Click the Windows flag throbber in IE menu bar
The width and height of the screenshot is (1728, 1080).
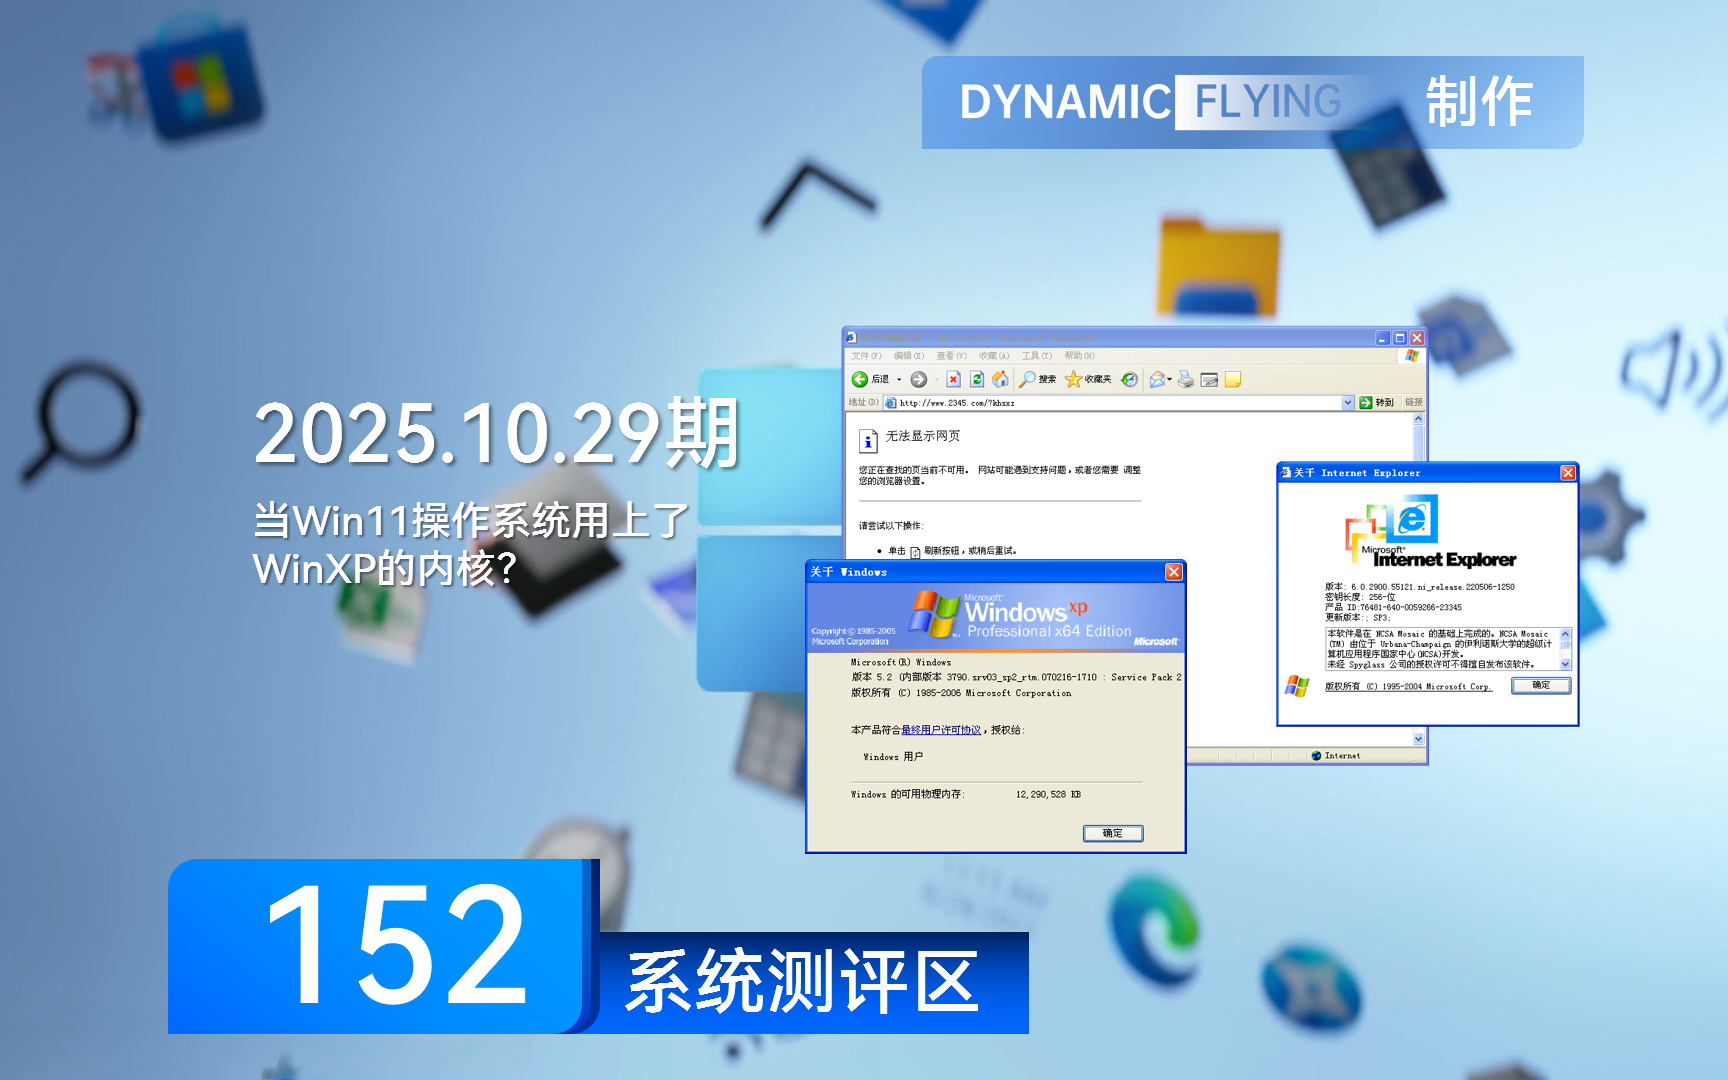tap(1412, 355)
